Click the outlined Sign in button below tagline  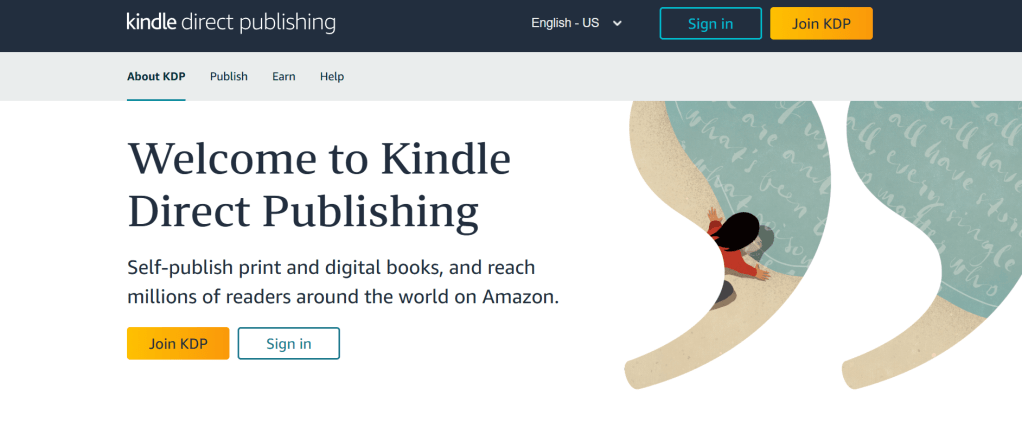coord(289,343)
